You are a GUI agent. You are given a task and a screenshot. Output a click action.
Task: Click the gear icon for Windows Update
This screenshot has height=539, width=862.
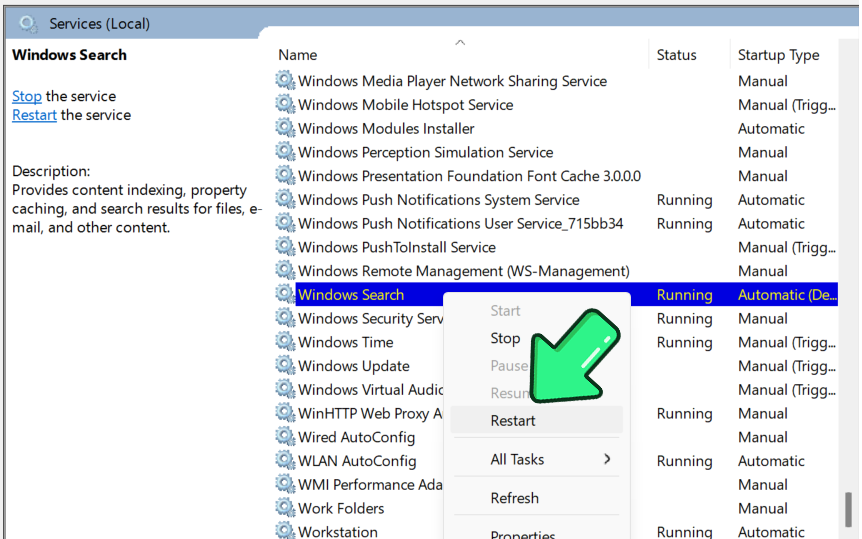[285, 365]
